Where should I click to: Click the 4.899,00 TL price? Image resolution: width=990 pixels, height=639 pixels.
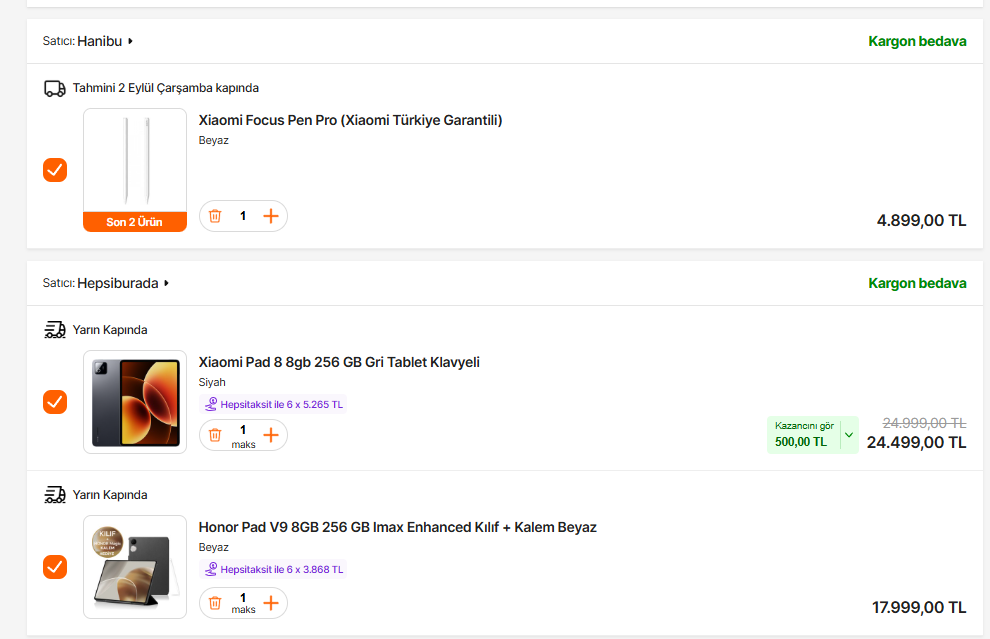pos(921,220)
